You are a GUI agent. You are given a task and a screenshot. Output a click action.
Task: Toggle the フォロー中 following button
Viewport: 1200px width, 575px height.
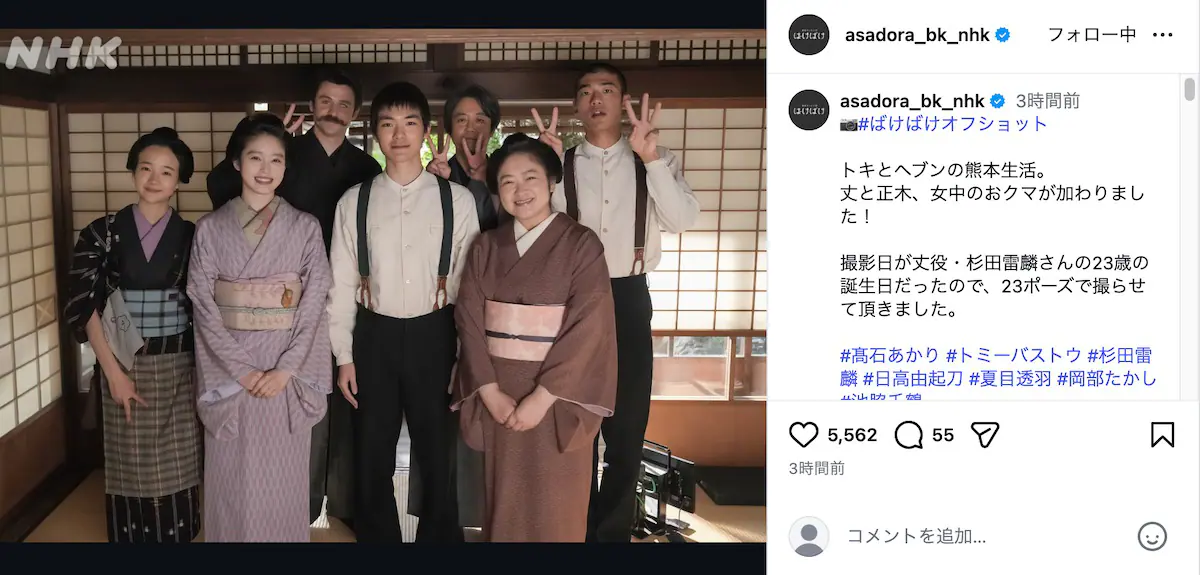click(x=1091, y=35)
